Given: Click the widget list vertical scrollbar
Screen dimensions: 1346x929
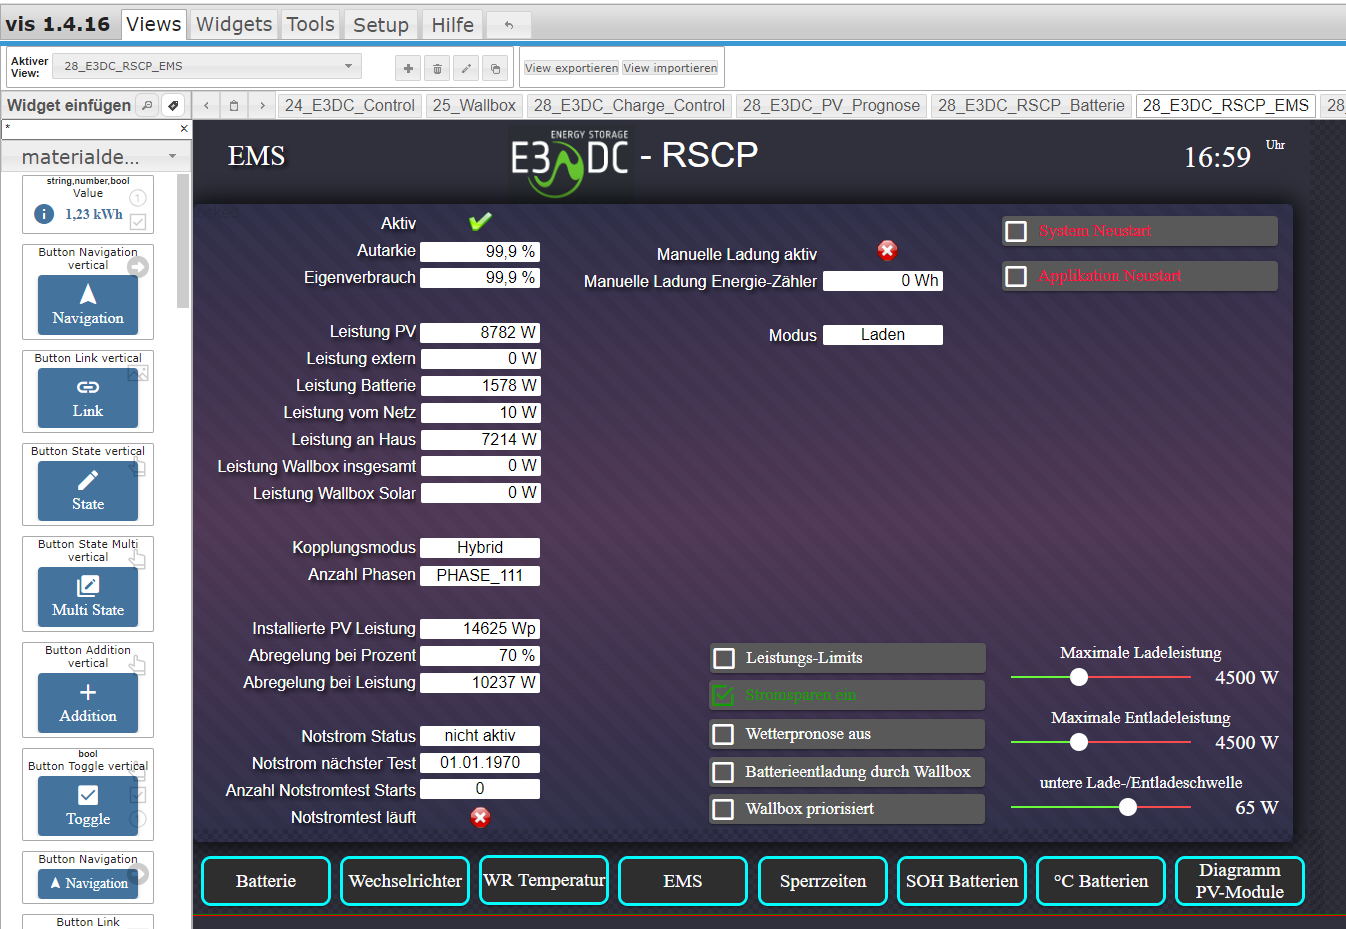Looking at the screenshot, I should tap(183, 240).
